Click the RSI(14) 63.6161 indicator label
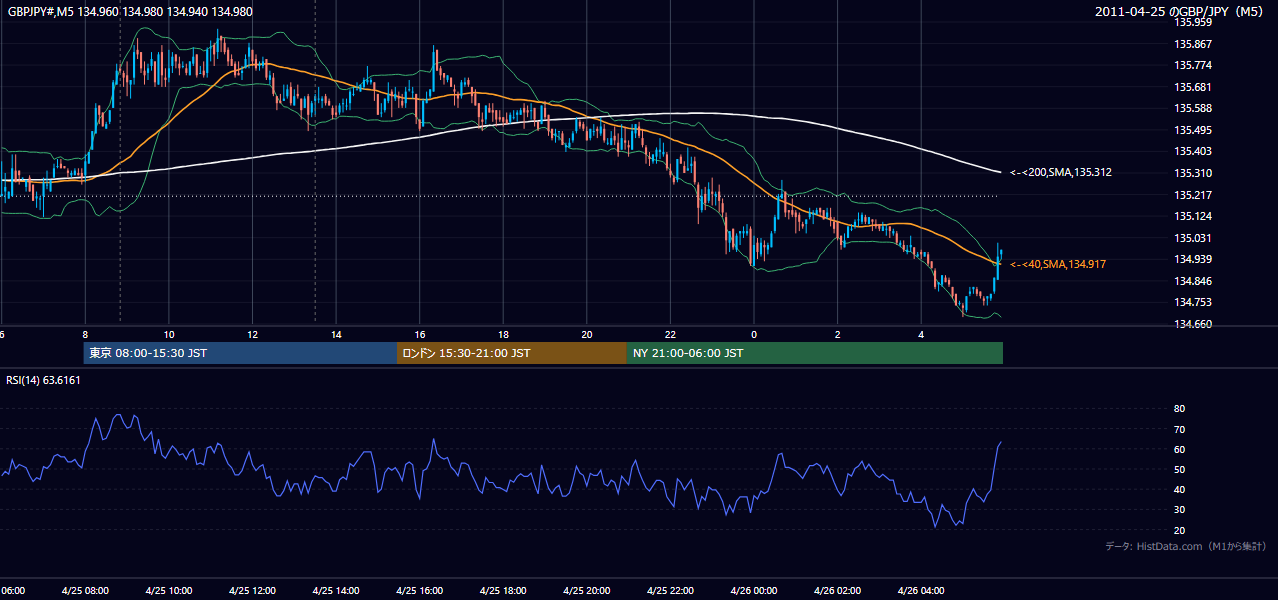The height and width of the screenshot is (600, 1278). [44, 380]
